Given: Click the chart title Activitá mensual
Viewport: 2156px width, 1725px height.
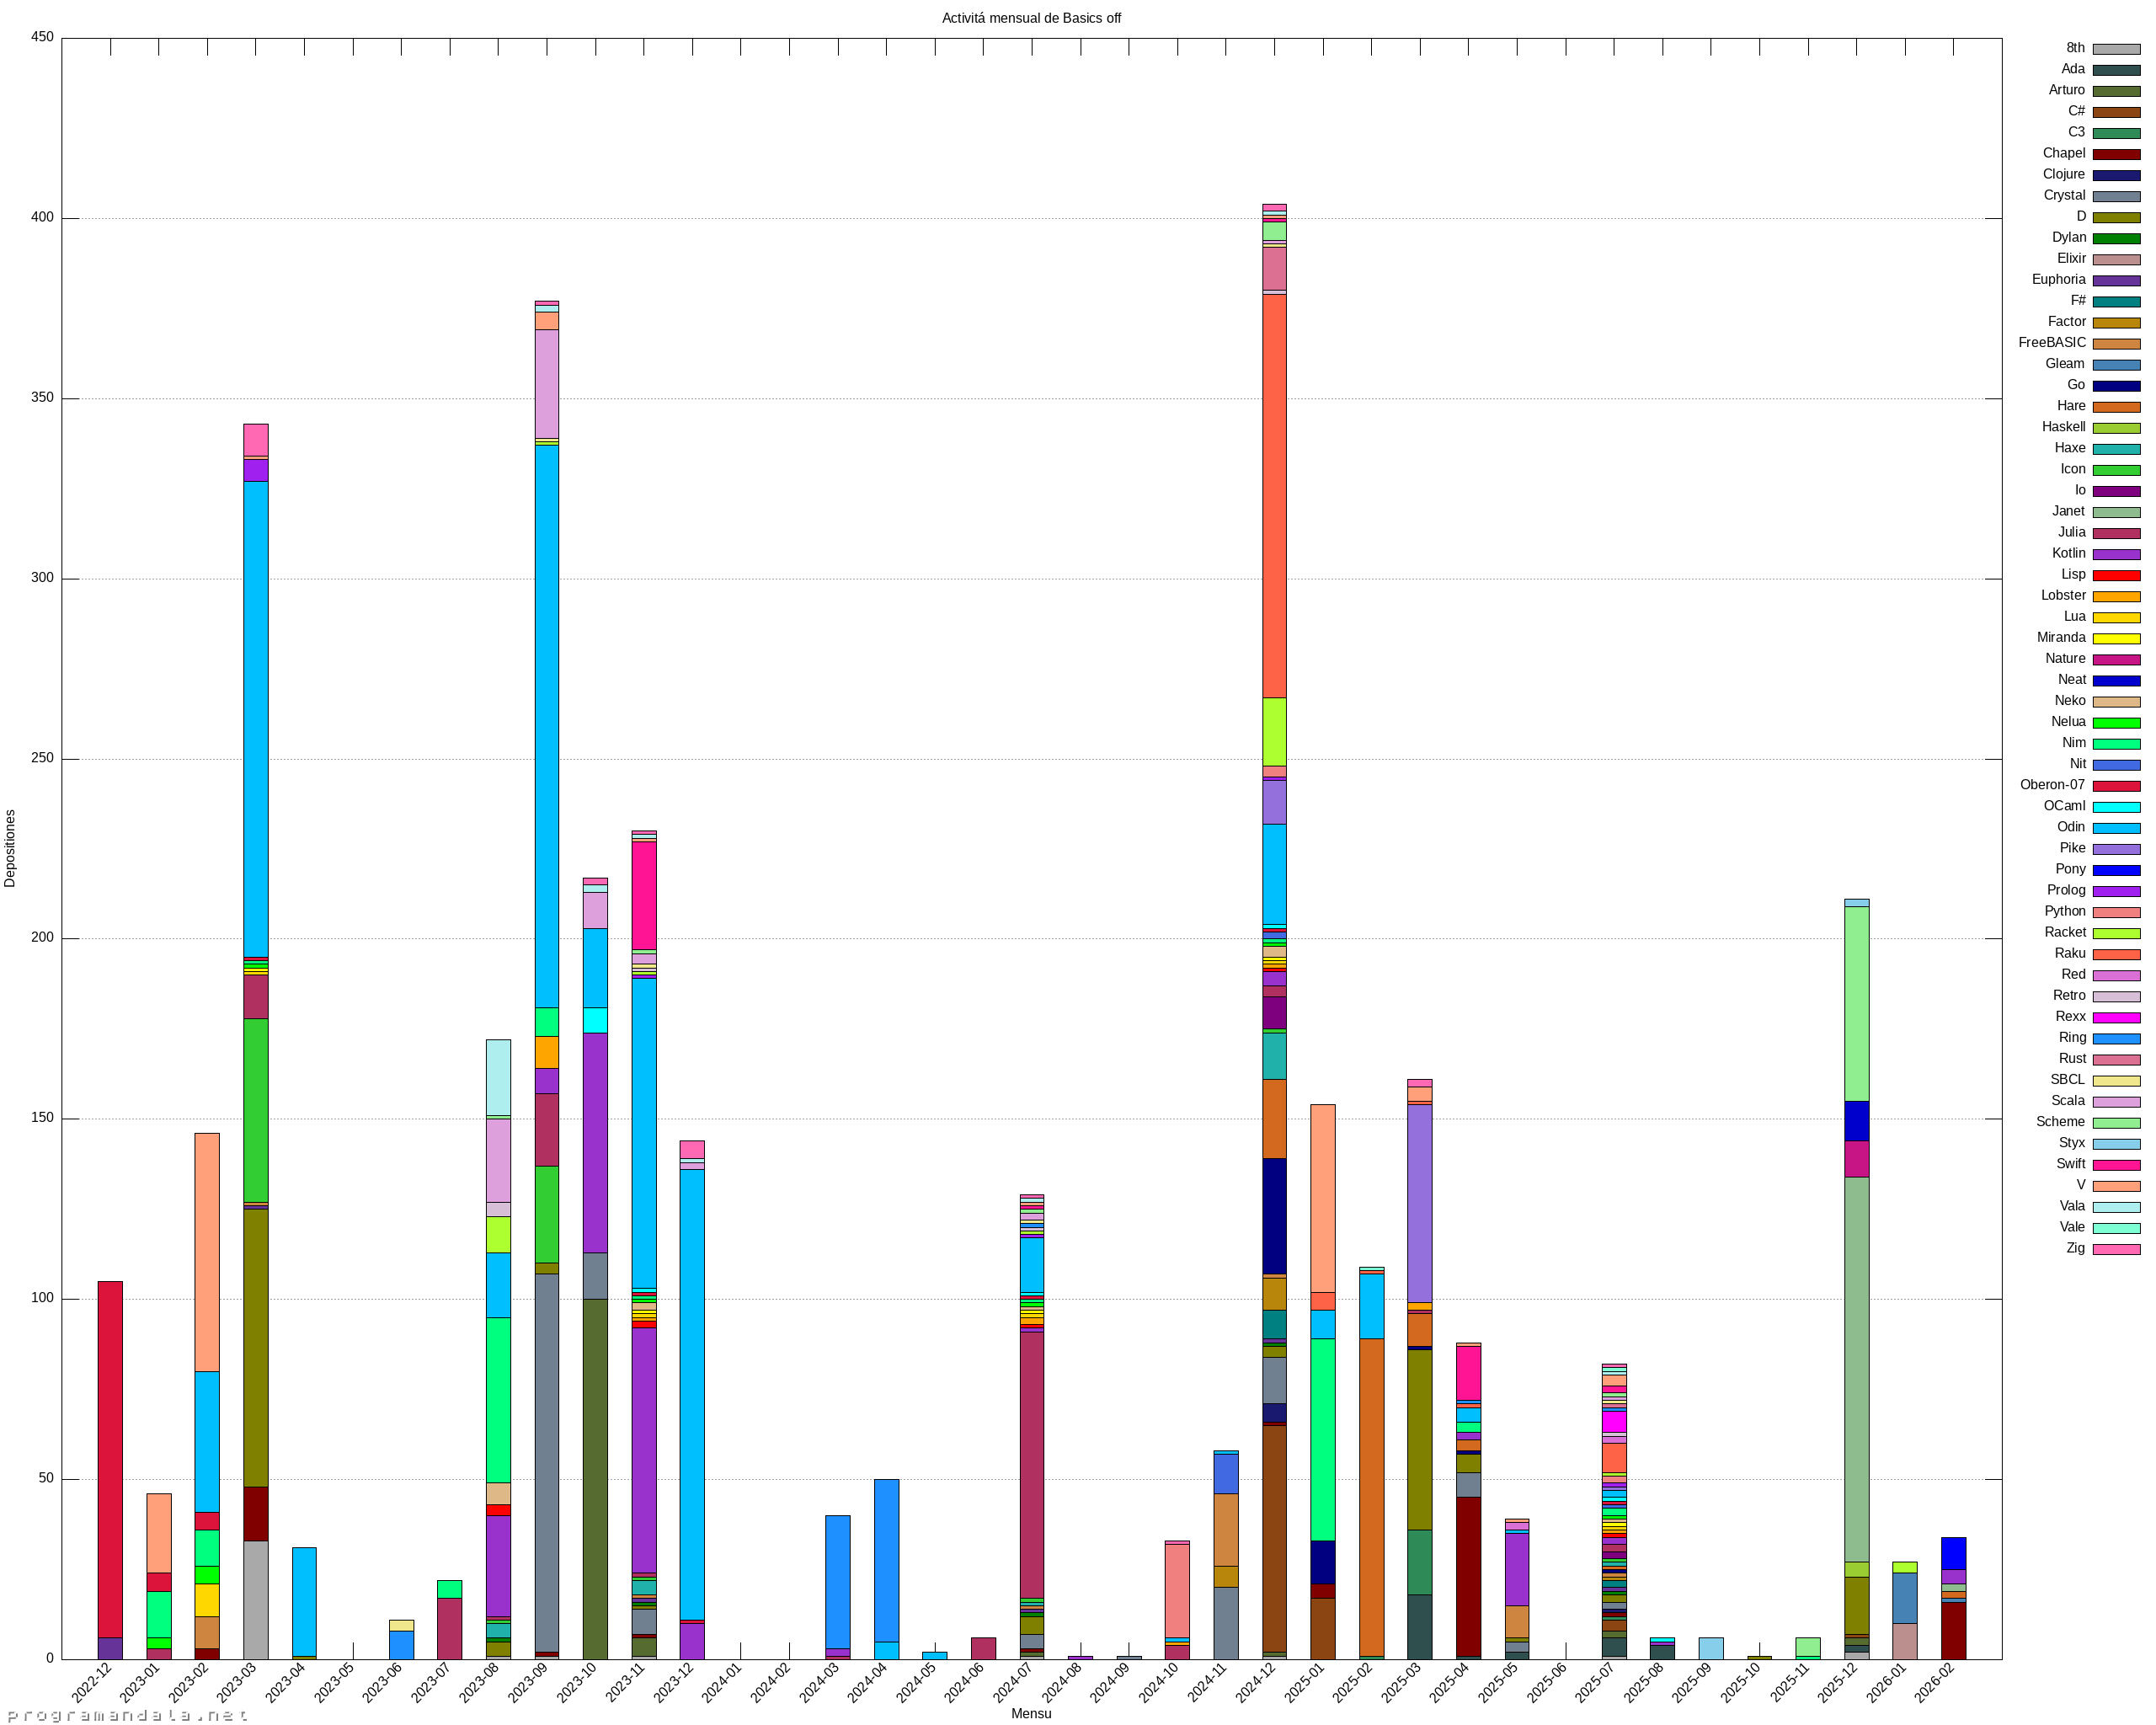Looking at the screenshot, I should click(x=1031, y=18).
